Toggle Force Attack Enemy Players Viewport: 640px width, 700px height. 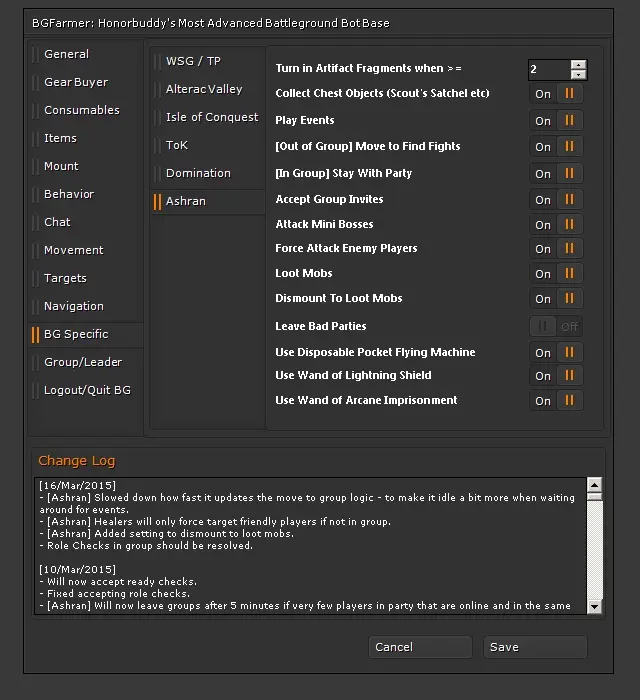point(556,249)
